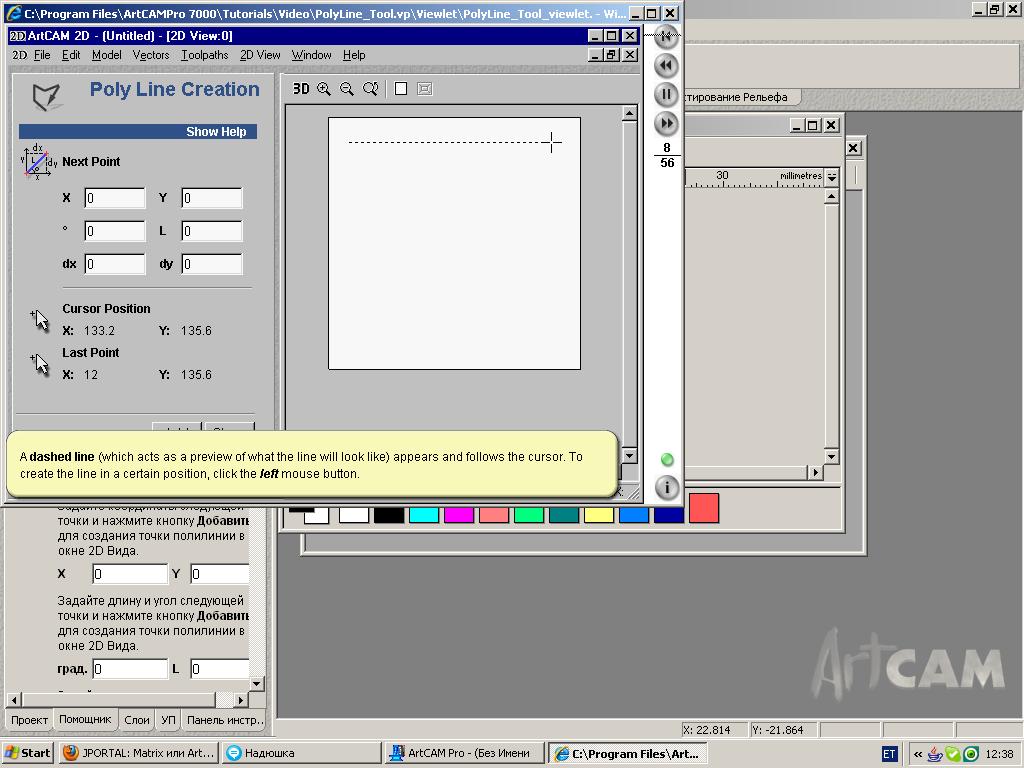Click the град. angle input field
Image resolution: width=1024 pixels, height=768 pixels.
(130, 669)
